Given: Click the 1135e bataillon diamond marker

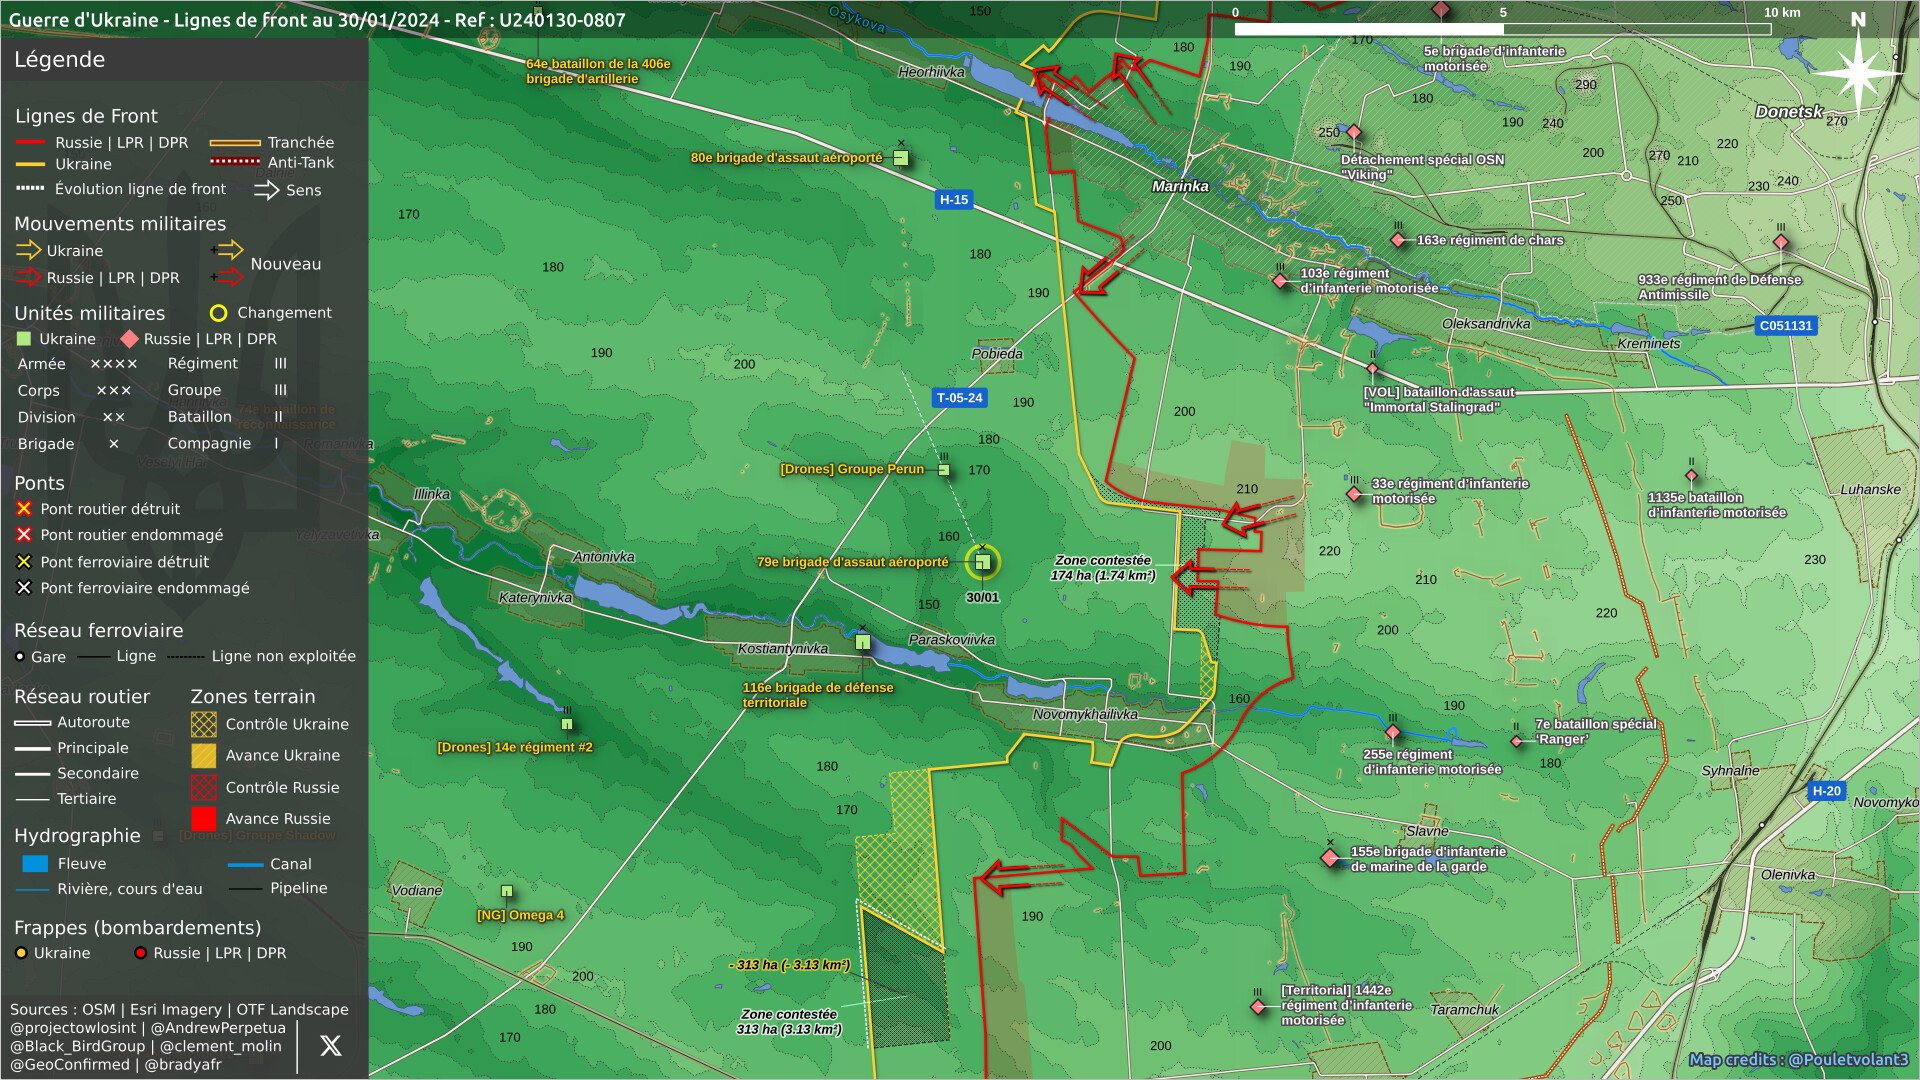Looking at the screenshot, I should [x=1691, y=476].
